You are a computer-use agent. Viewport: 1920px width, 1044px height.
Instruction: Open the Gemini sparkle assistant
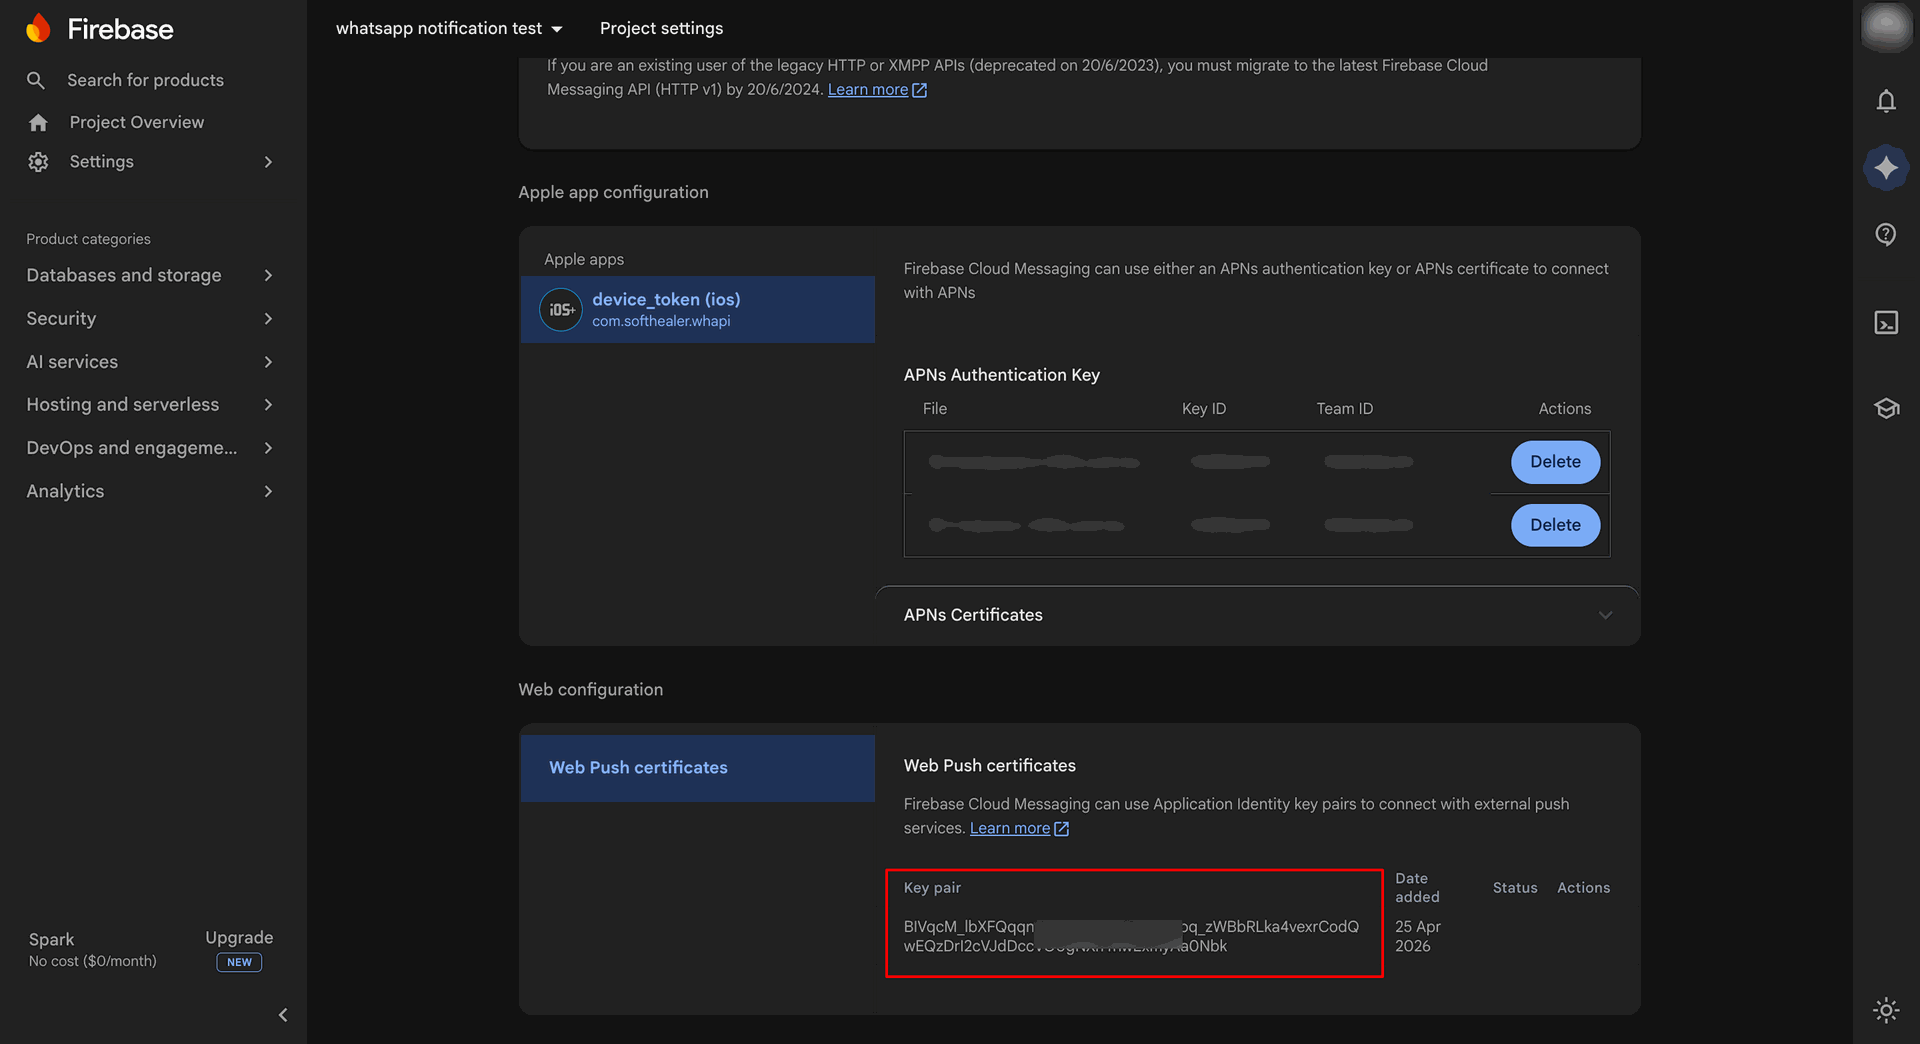(x=1886, y=167)
